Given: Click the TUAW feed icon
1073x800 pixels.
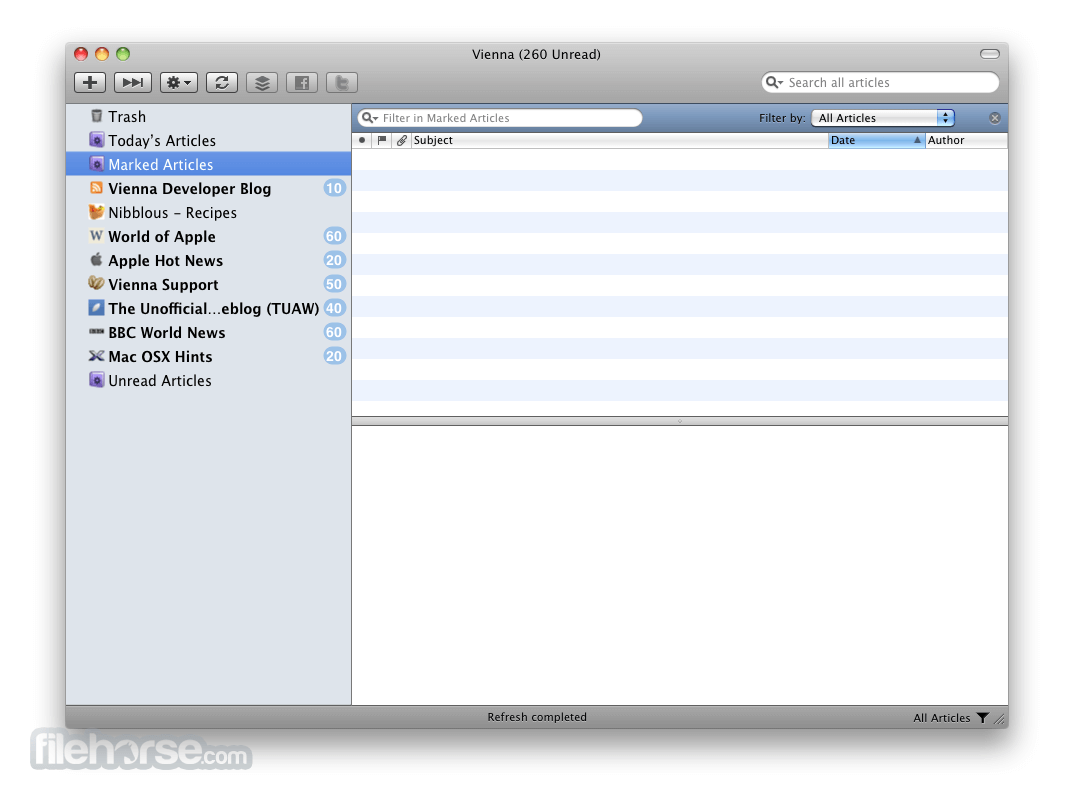Looking at the screenshot, I should pyautogui.click(x=96, y=308).
